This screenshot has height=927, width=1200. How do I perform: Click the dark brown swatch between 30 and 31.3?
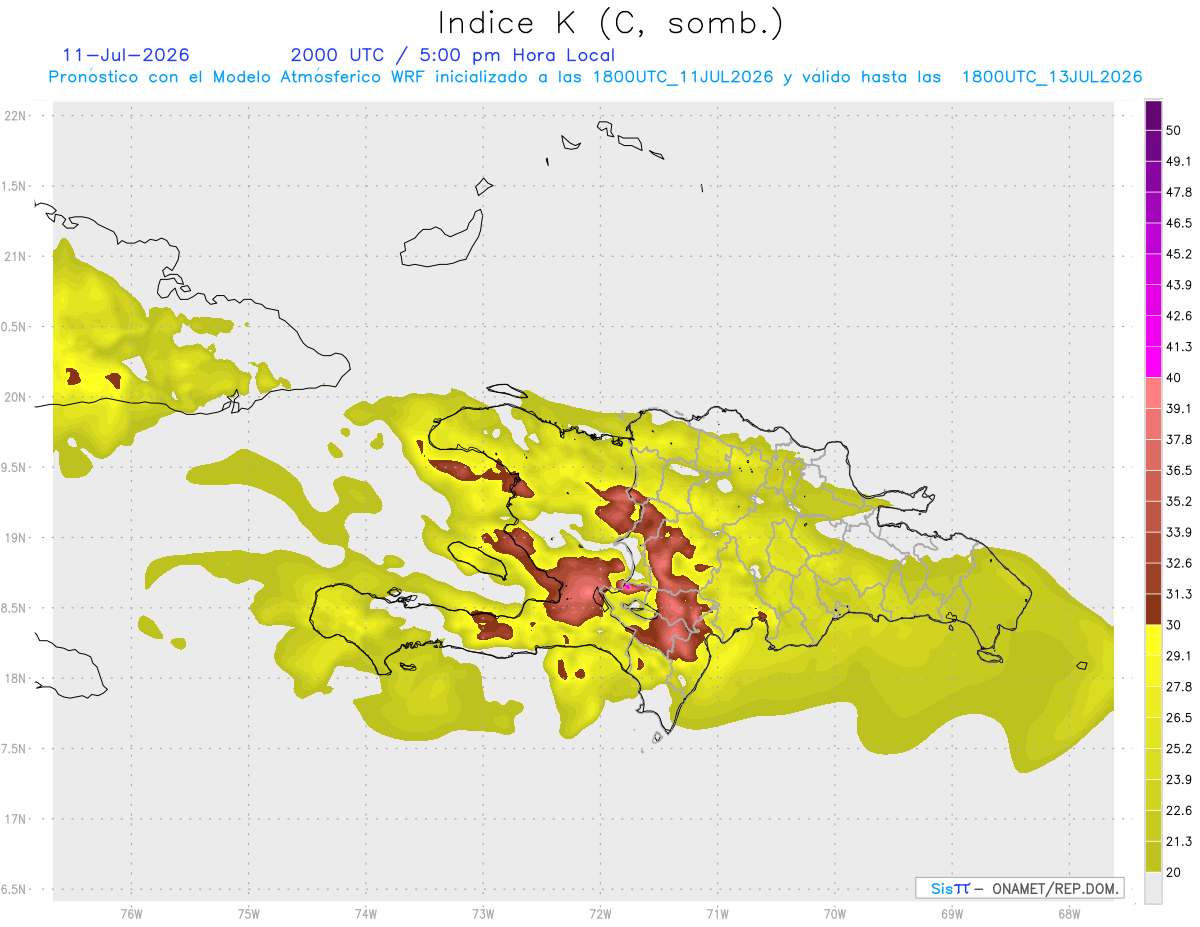tap(1153, 609)
